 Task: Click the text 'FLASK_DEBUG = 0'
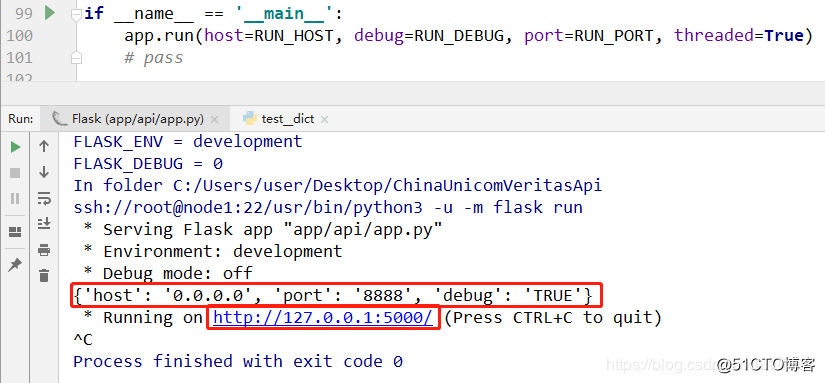pos(148,164)
